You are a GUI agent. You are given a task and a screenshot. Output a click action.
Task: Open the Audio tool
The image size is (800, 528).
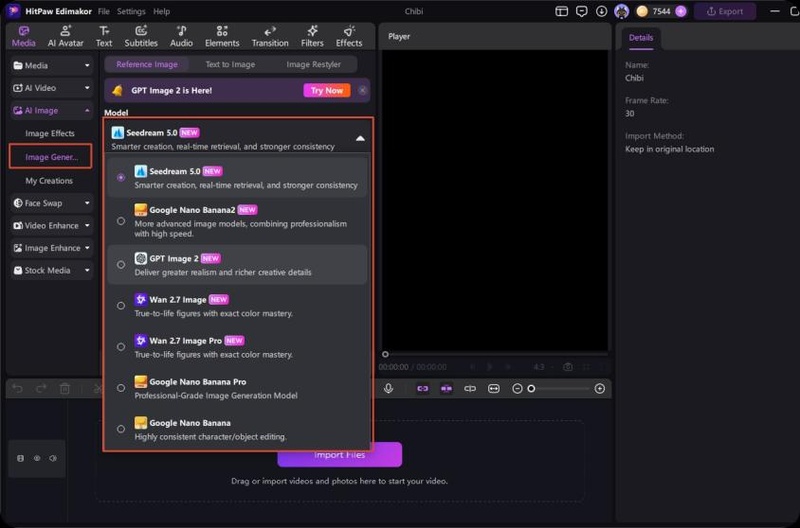tap(181, 37)
